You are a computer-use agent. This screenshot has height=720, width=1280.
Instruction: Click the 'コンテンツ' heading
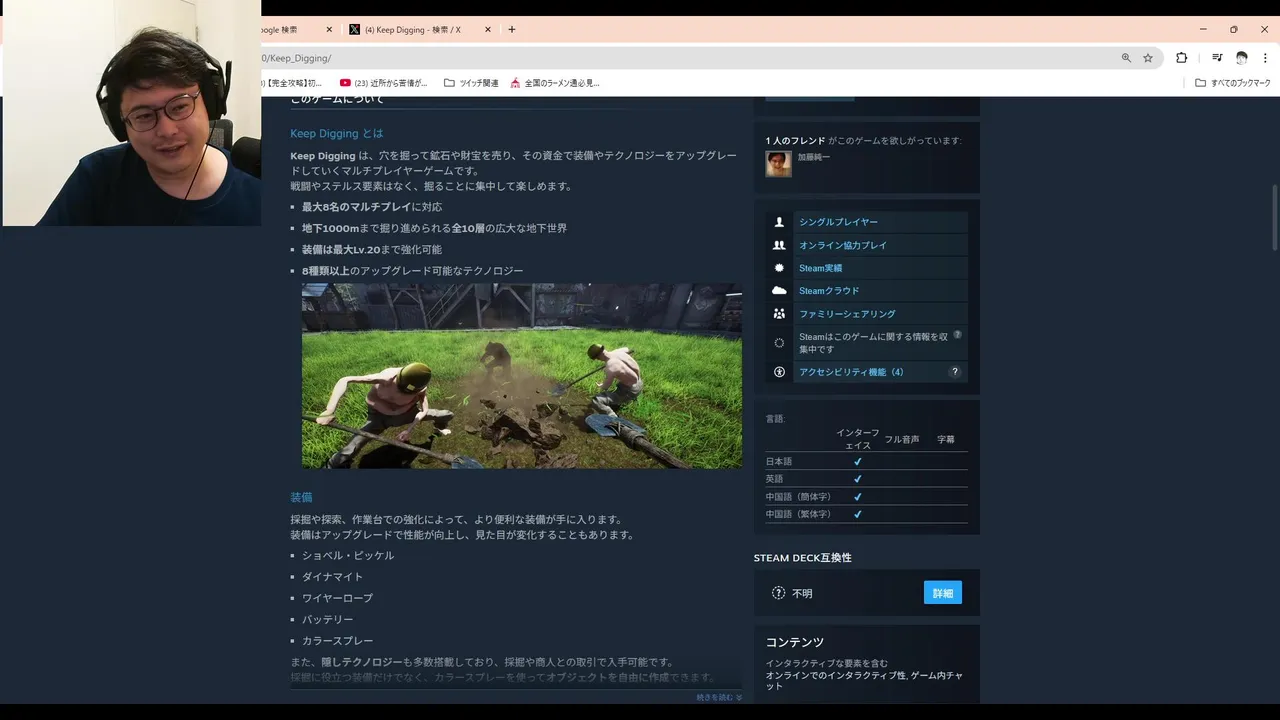click(x=795, y=642)
